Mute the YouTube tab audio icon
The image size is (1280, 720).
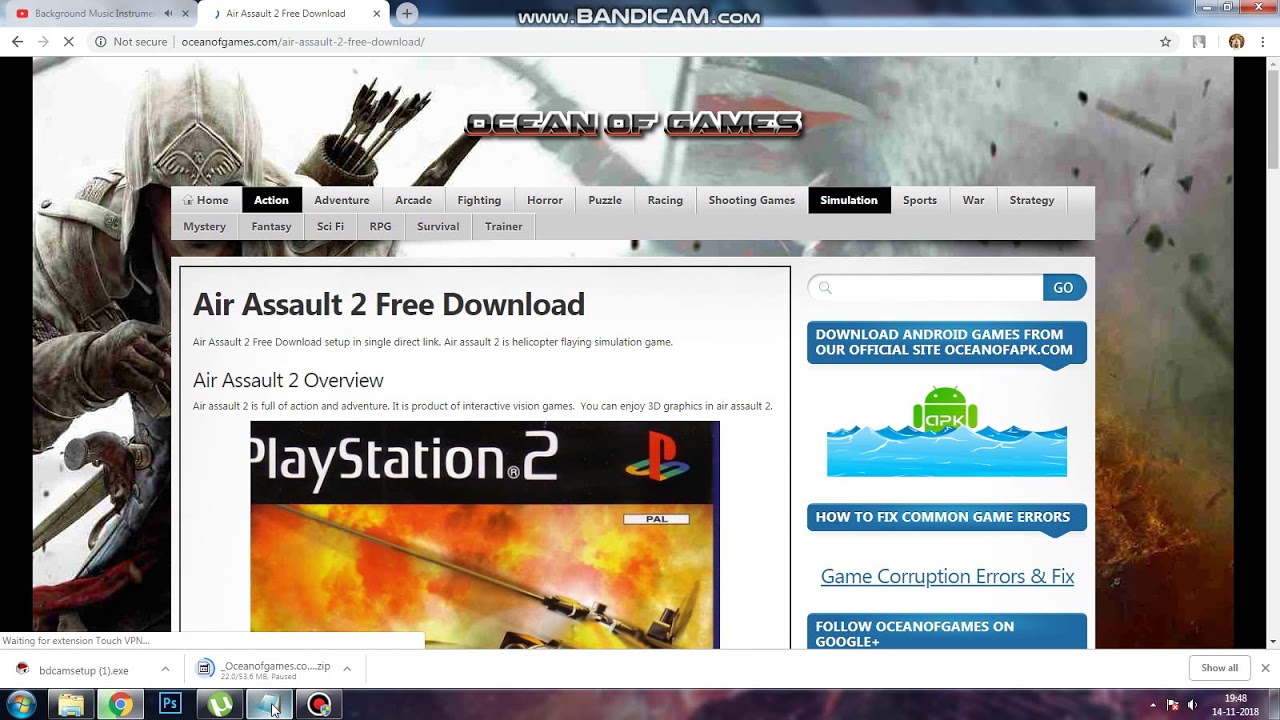click(x=168, y=14)
